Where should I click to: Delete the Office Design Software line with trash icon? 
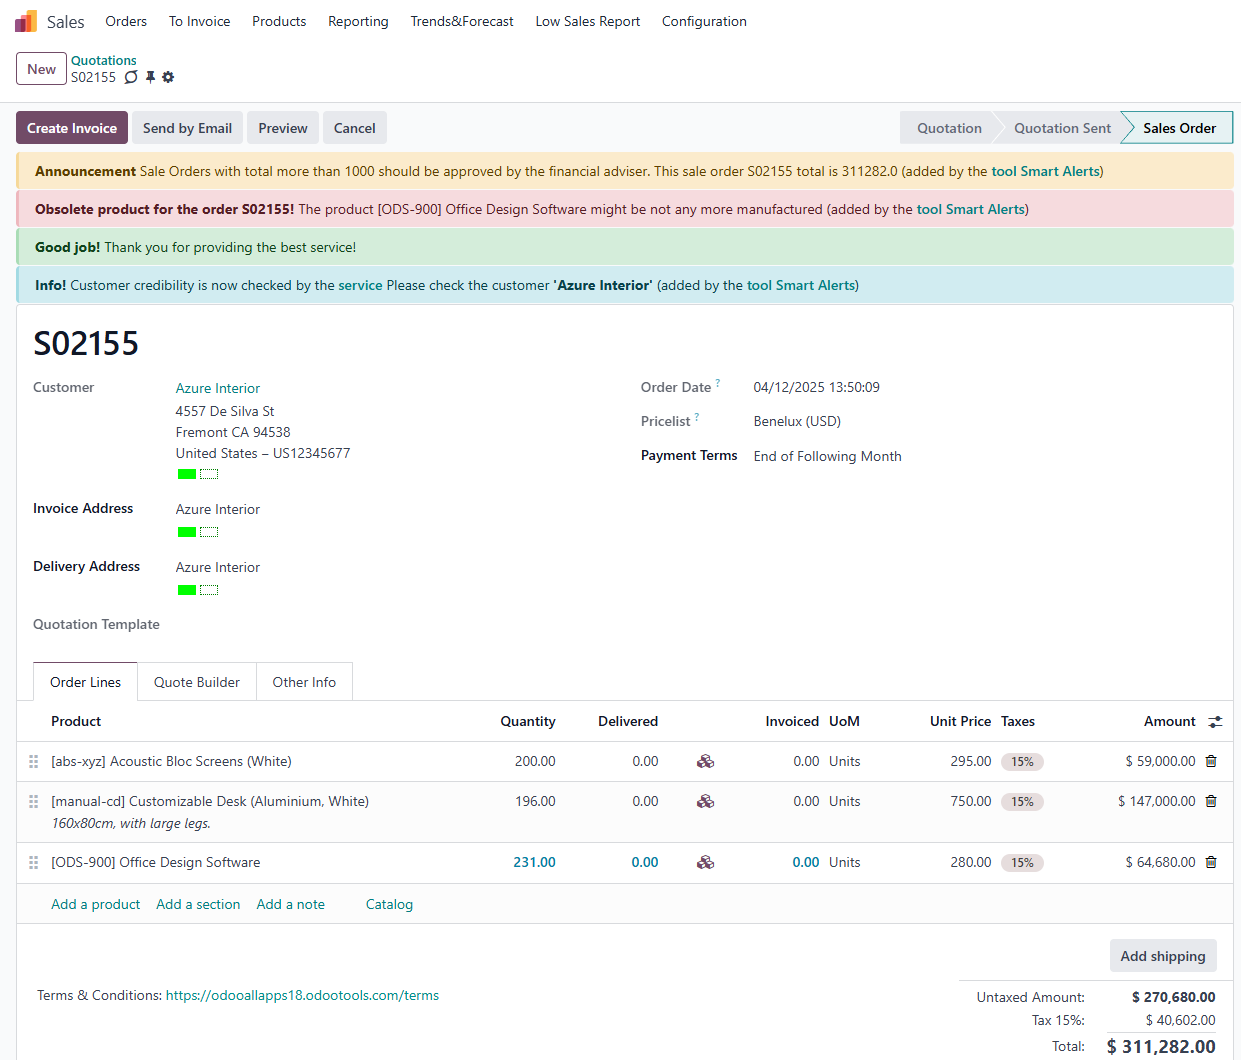point(1211,862)
